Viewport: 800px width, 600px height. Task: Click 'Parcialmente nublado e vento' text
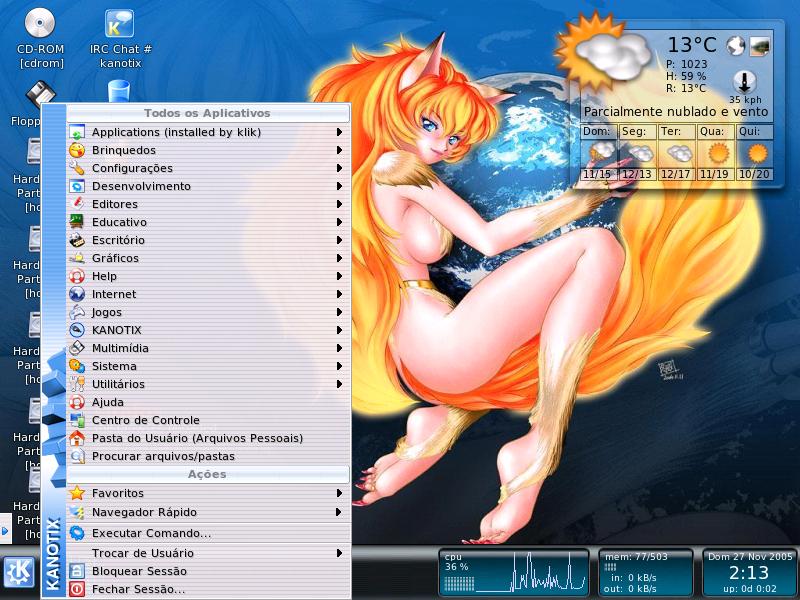pos(676,112)
